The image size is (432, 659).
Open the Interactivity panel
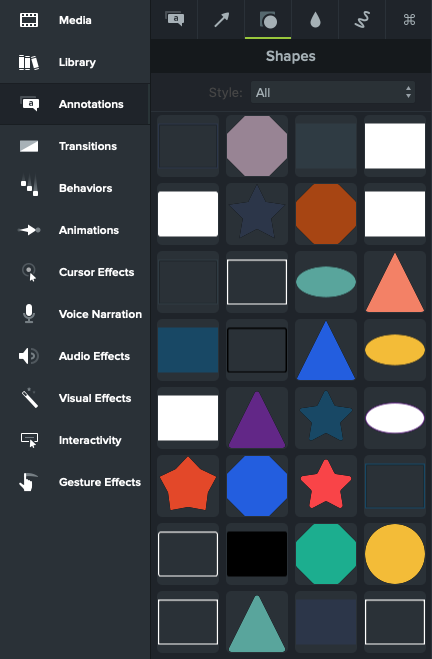[75, 440]
